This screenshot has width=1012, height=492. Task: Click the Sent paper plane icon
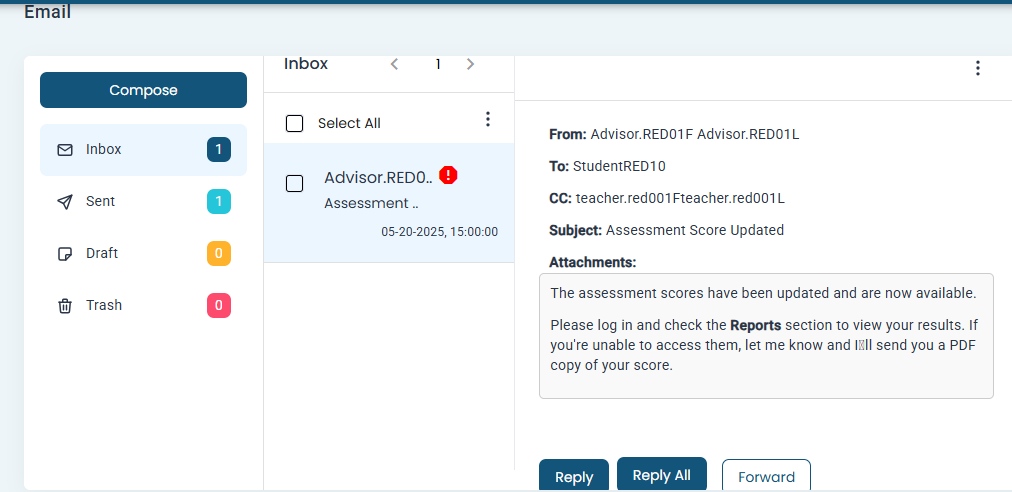(x=65, y=202)
